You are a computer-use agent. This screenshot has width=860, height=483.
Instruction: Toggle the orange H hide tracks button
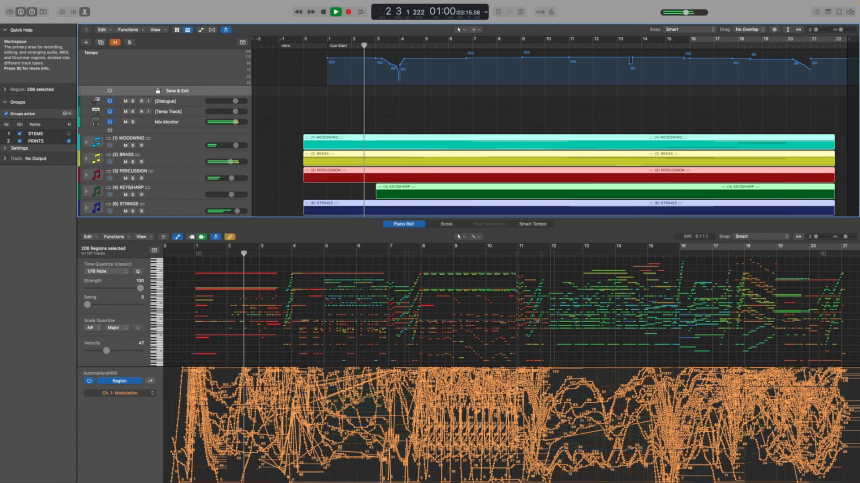pyautogui.click(x=114, y=43)
